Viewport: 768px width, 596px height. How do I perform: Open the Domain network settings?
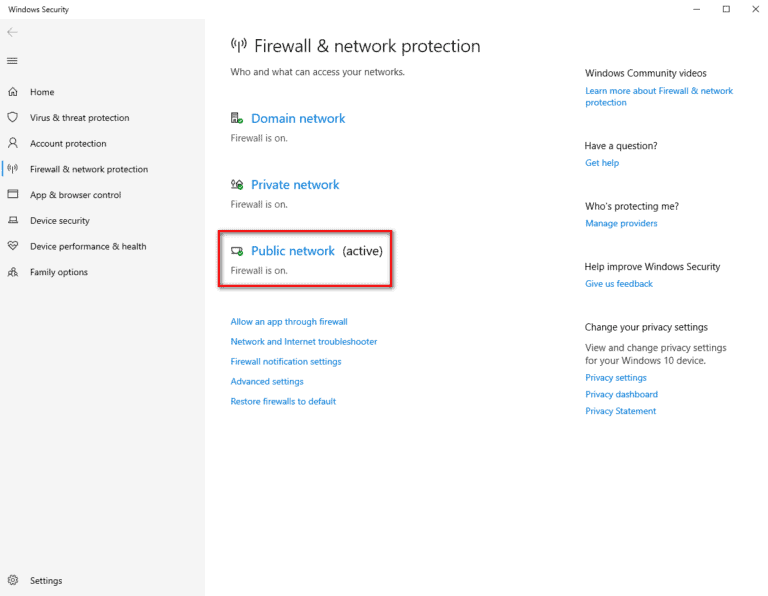click(x=297, y=118)
